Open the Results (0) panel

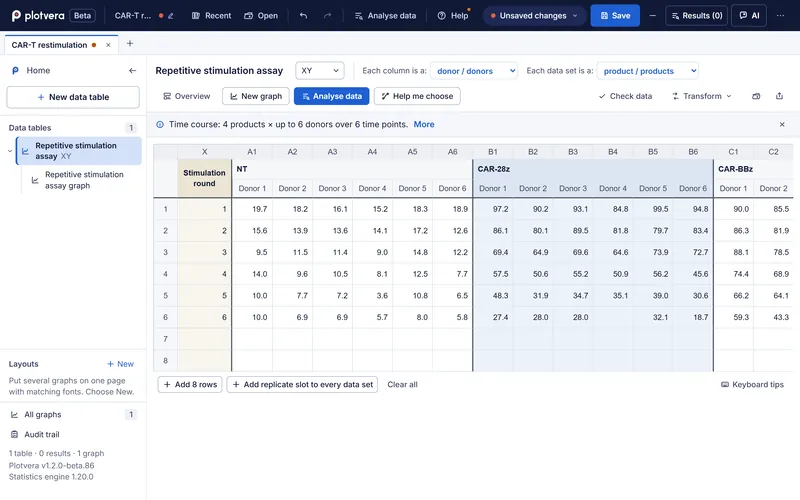(x=696, y=16)
